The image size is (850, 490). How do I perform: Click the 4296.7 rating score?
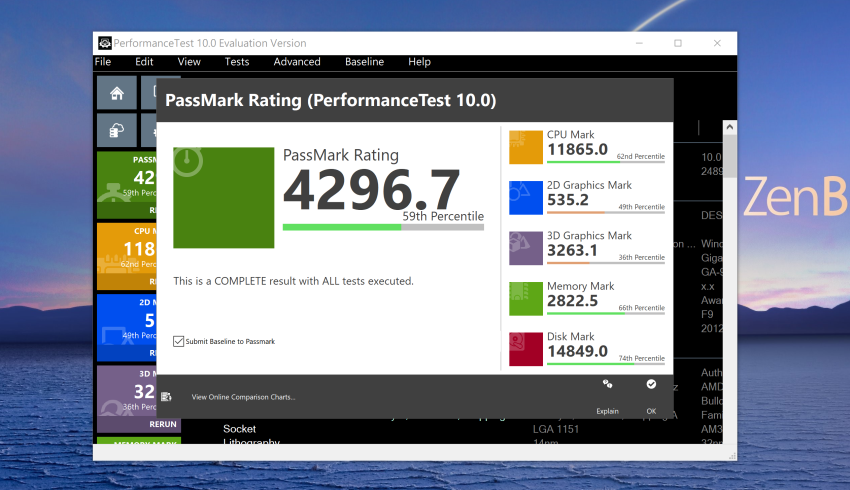[x=372, y=189]
